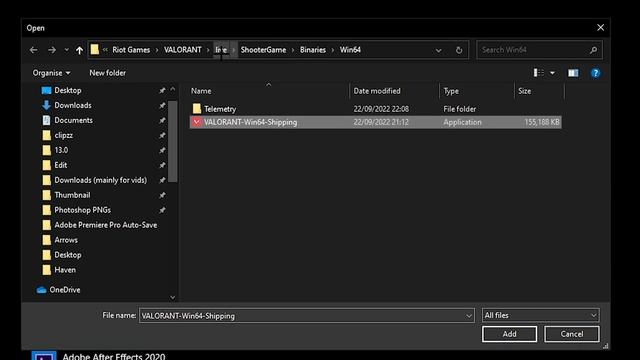Go back using the back arrow

pyautogui.click(x=33, y=50)
